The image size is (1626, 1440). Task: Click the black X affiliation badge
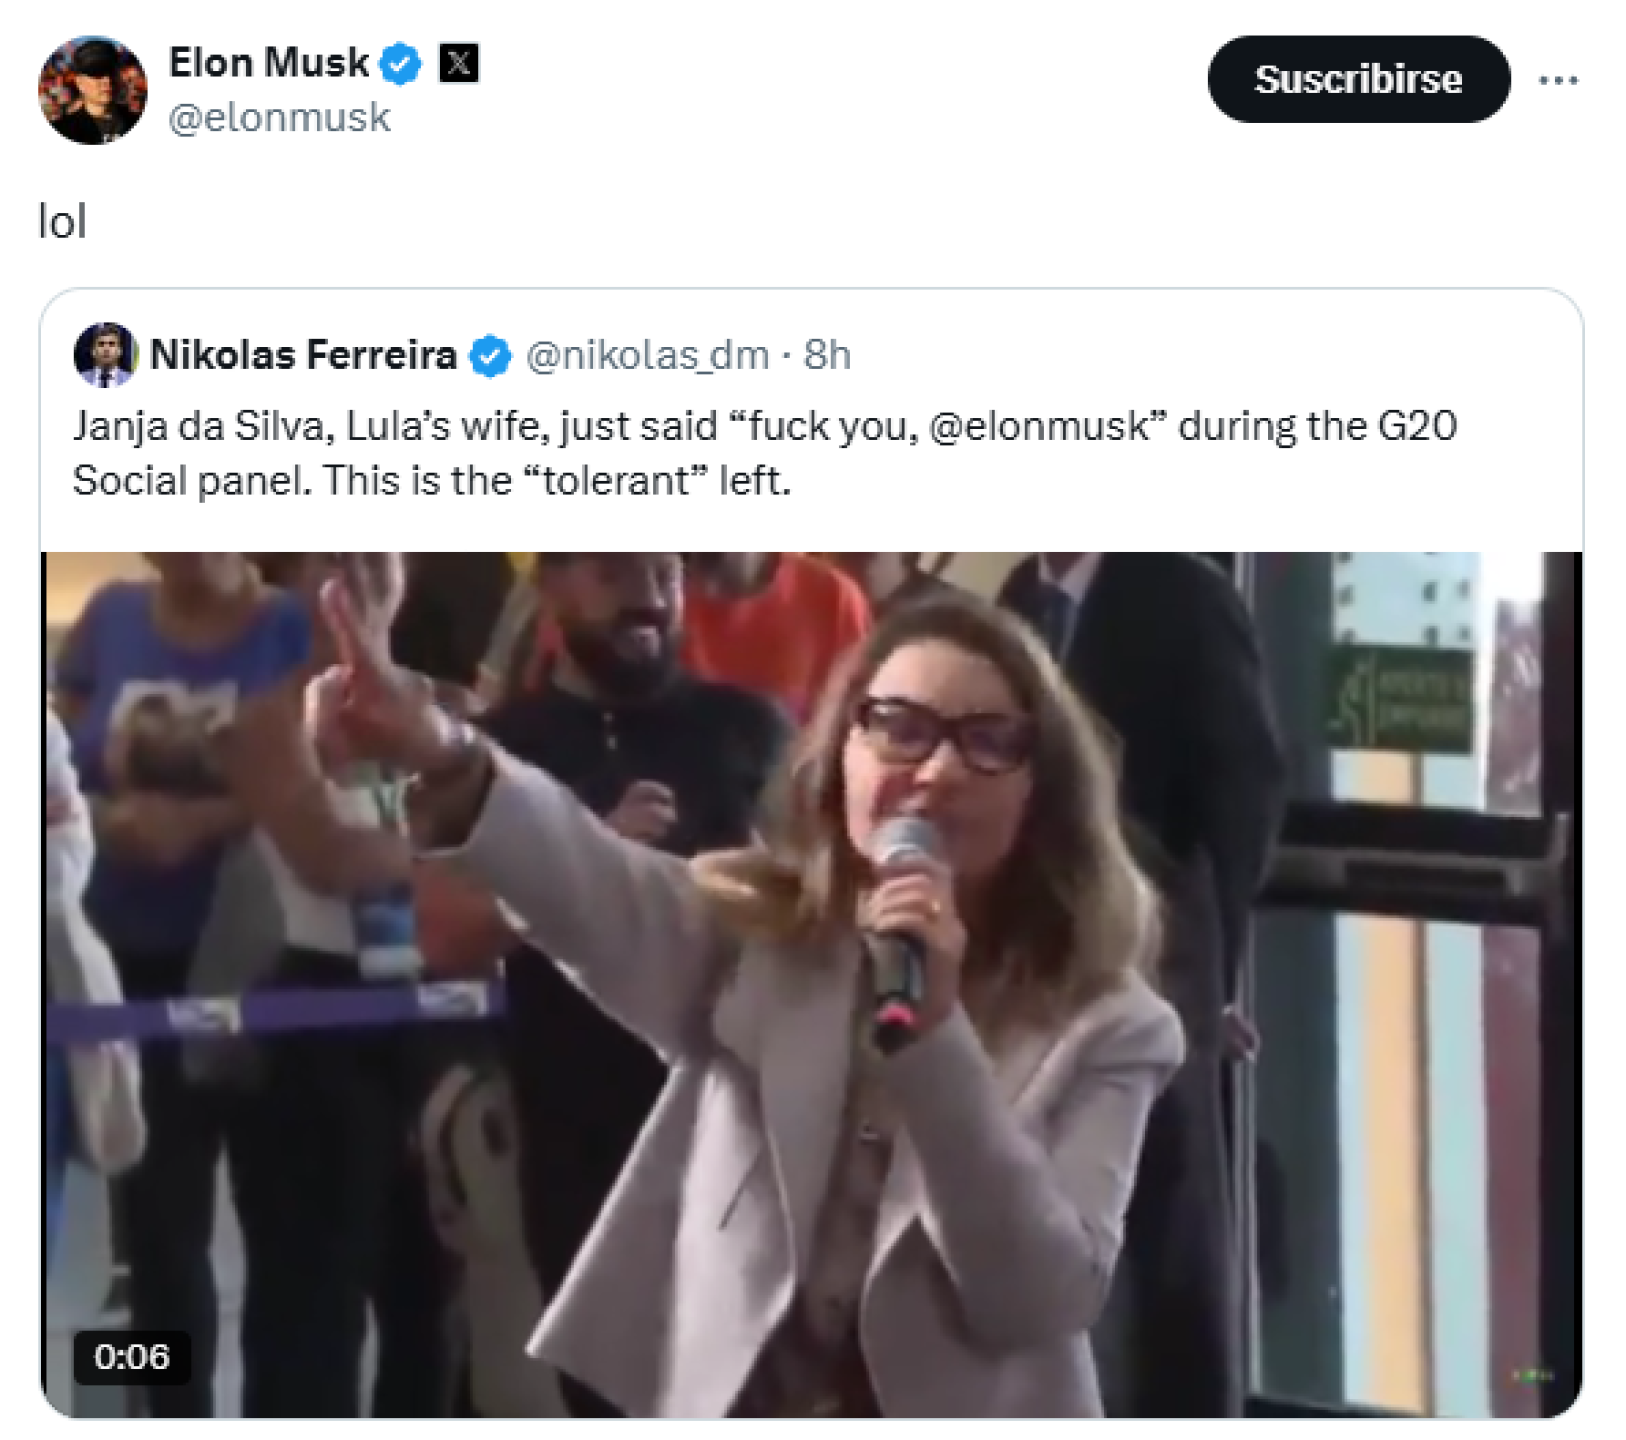coord(459,64)
